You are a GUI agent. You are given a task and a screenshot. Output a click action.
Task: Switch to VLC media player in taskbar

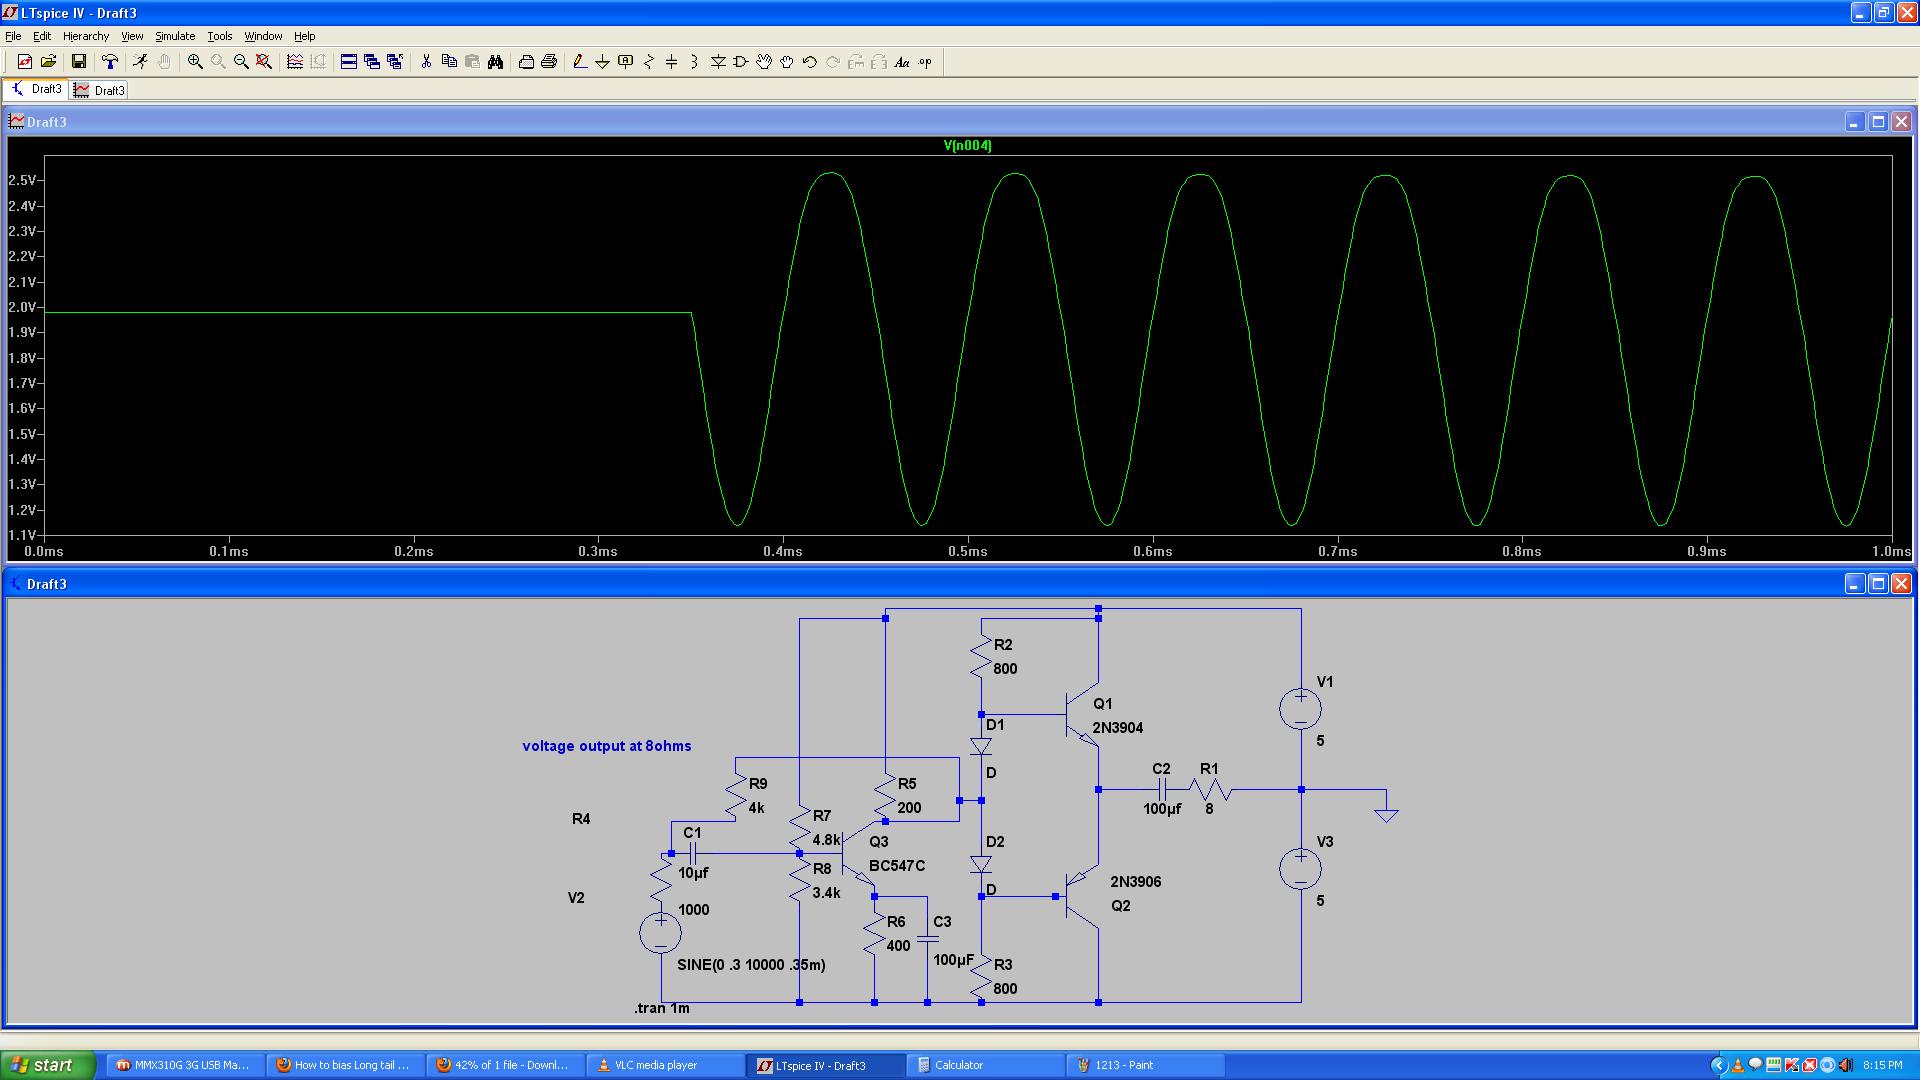point(665,1065)
